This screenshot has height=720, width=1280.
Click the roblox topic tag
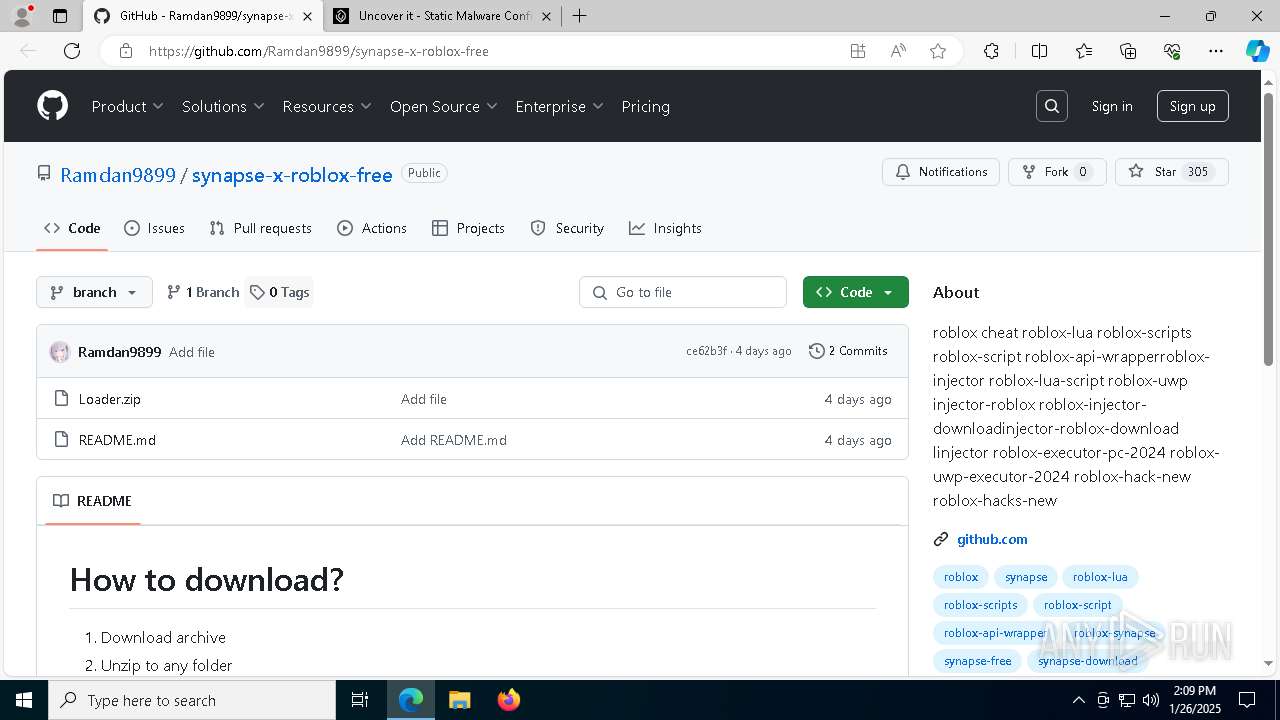(x=961, y=577)
